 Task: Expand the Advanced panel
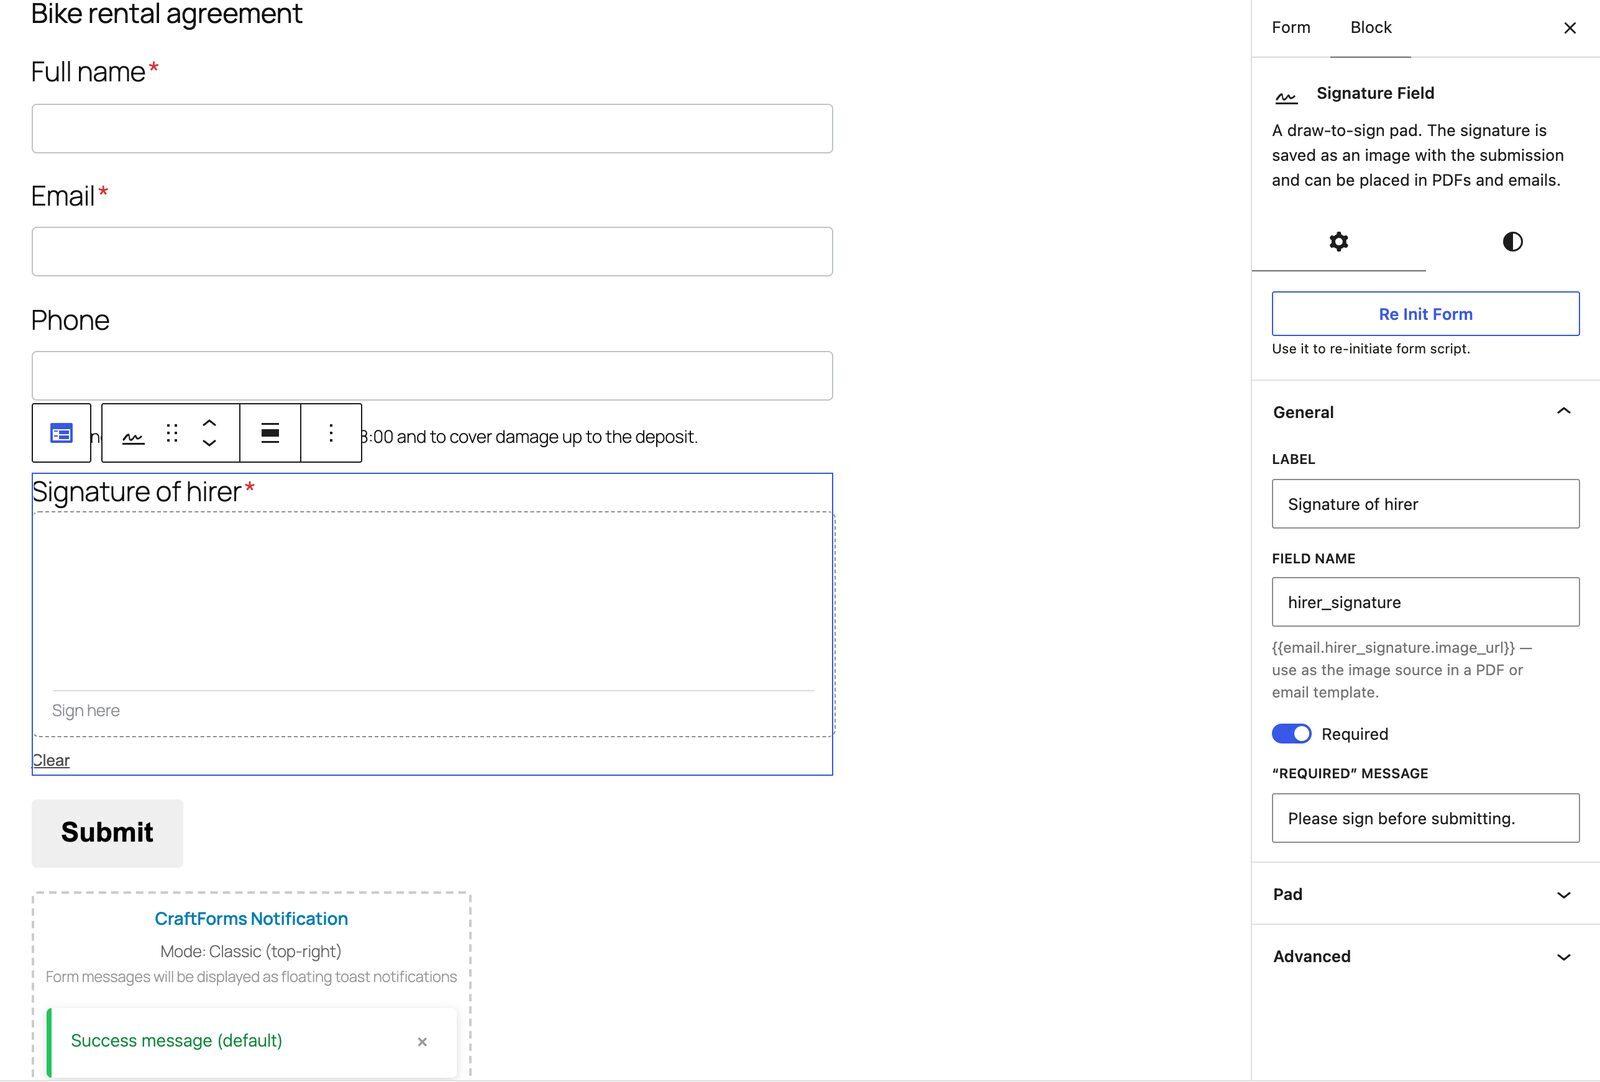pos(1425,956)
